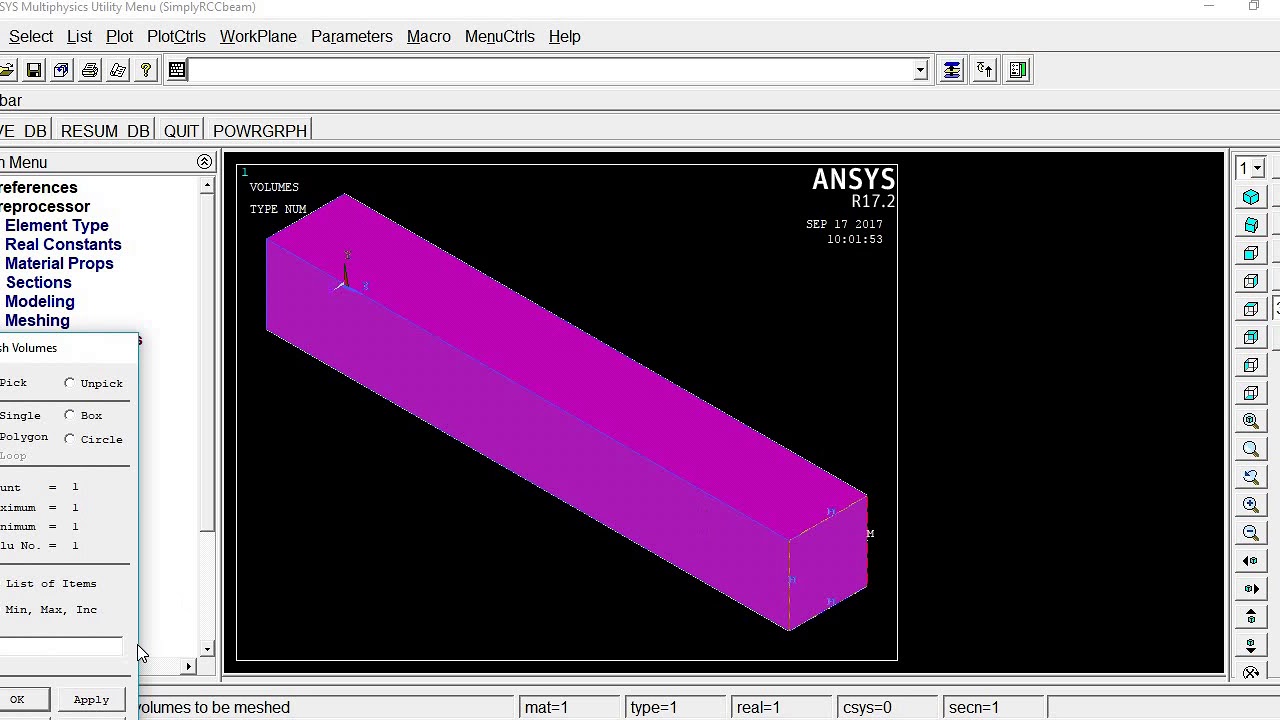Screen dimensions: 1280x720
Task: Click the ANSYS command input field
Action: pyautogui.click(x=549, y=70)
